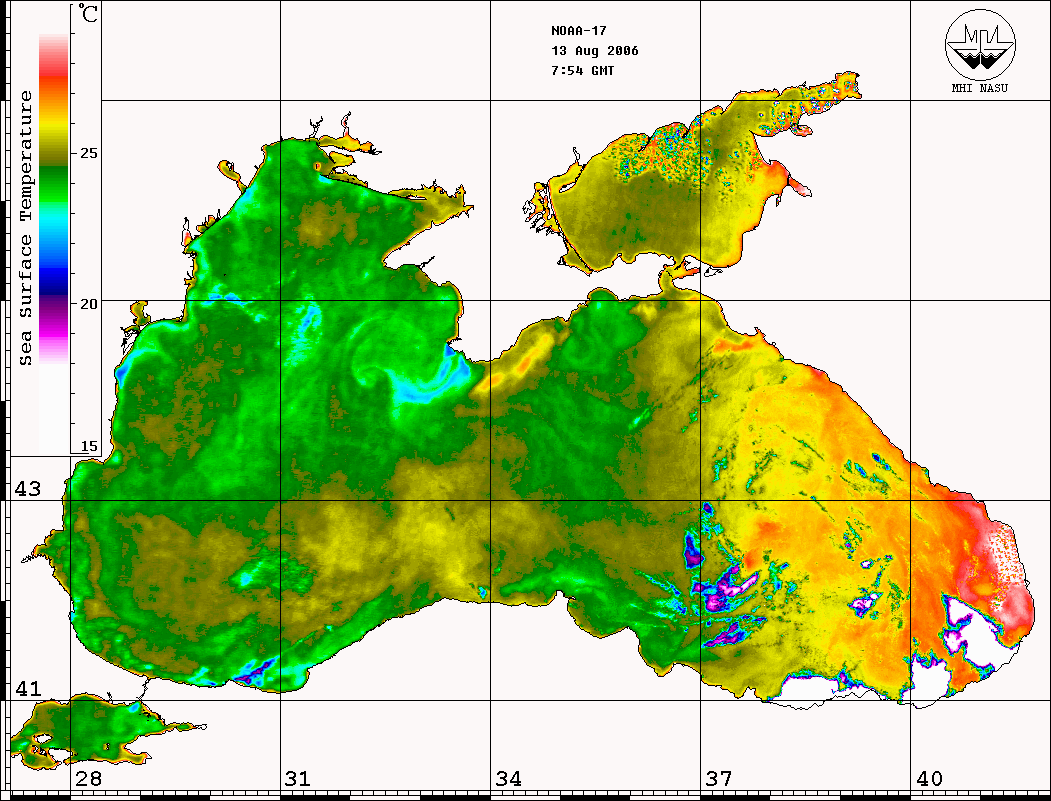Screen dimensions: 1051x801
Task: Click the 25 tick label on the temperature scale
Action: click(x=89, y=153)
